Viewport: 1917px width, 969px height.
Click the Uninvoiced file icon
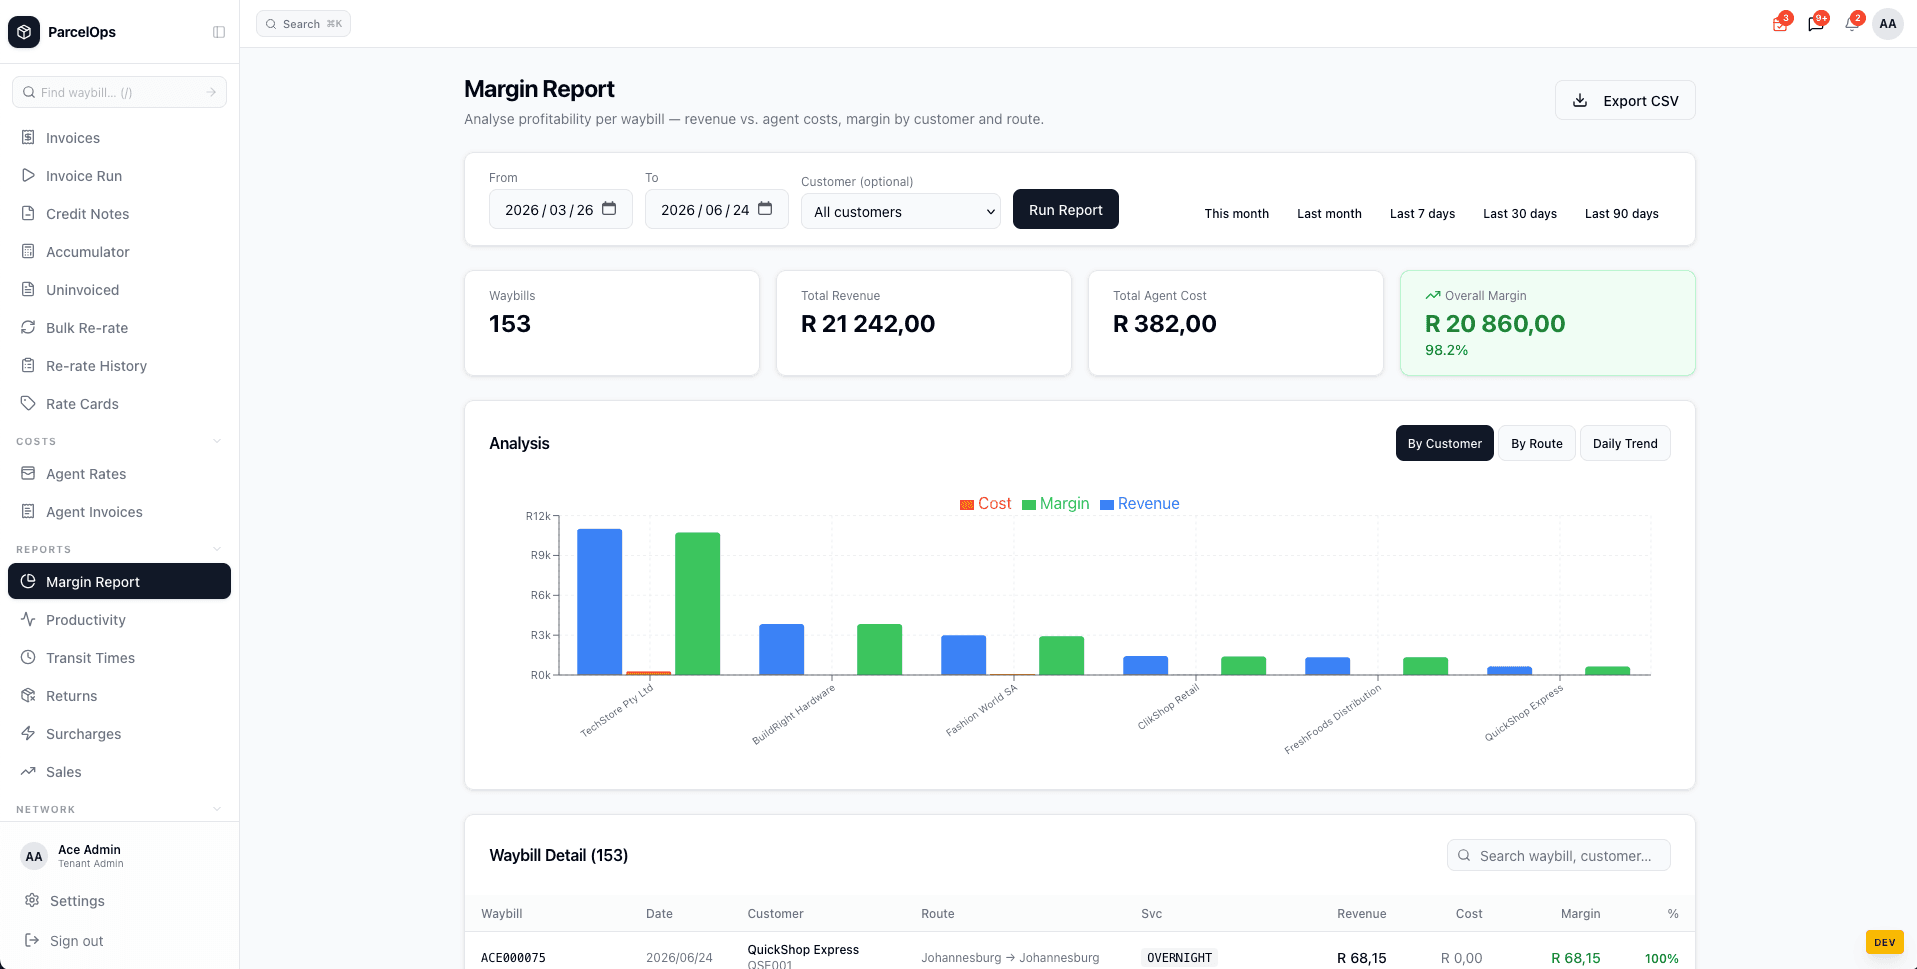pyautogui.click(x=28, y=289)
